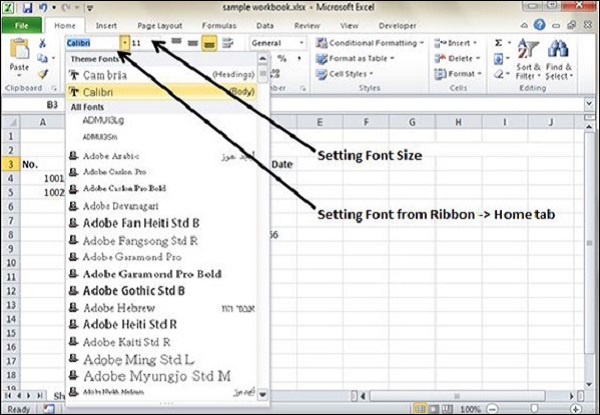600x415 pixels.
Task: Click the Top Align icon
Action: (x=176, y=41)
